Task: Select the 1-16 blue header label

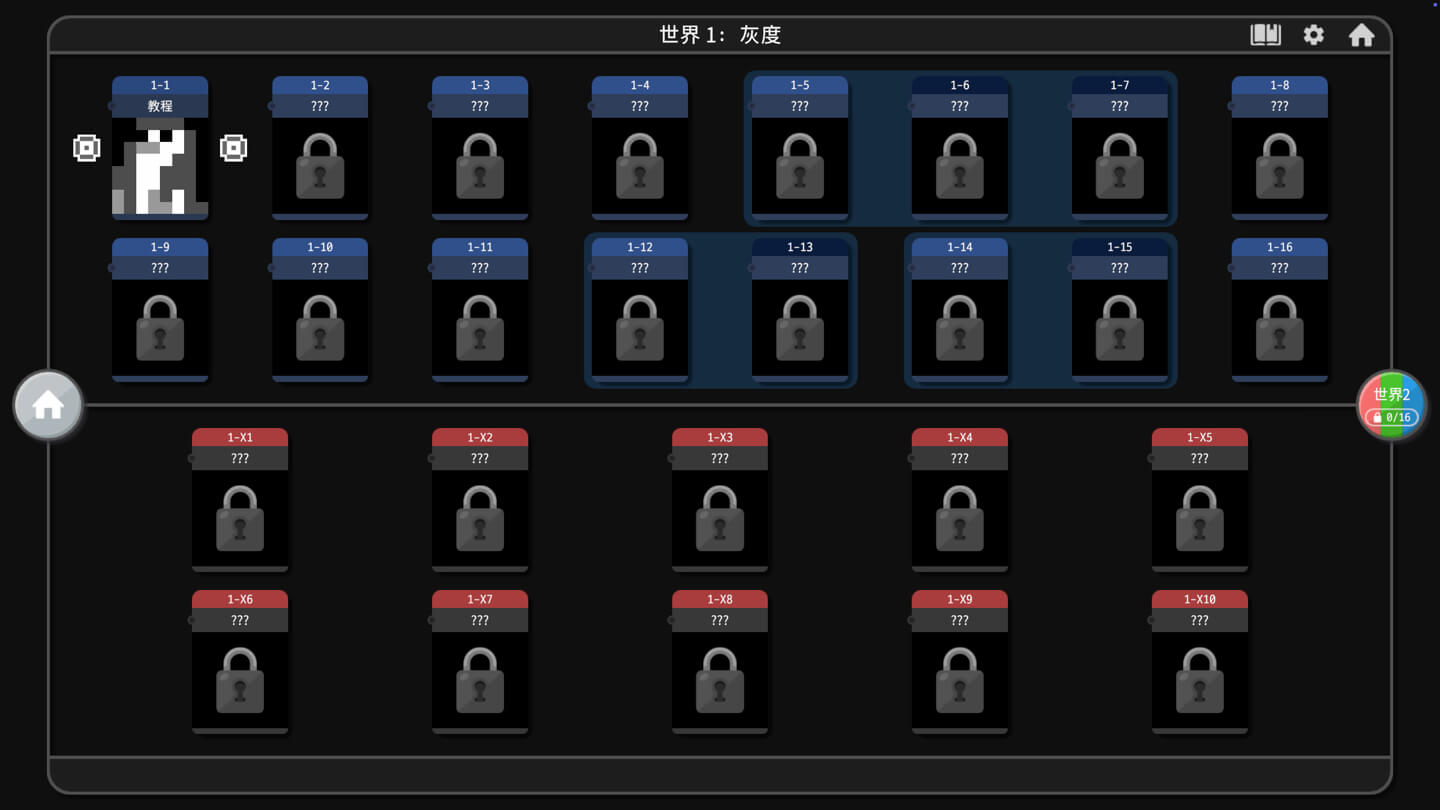Action: (x=1280, y=247)
